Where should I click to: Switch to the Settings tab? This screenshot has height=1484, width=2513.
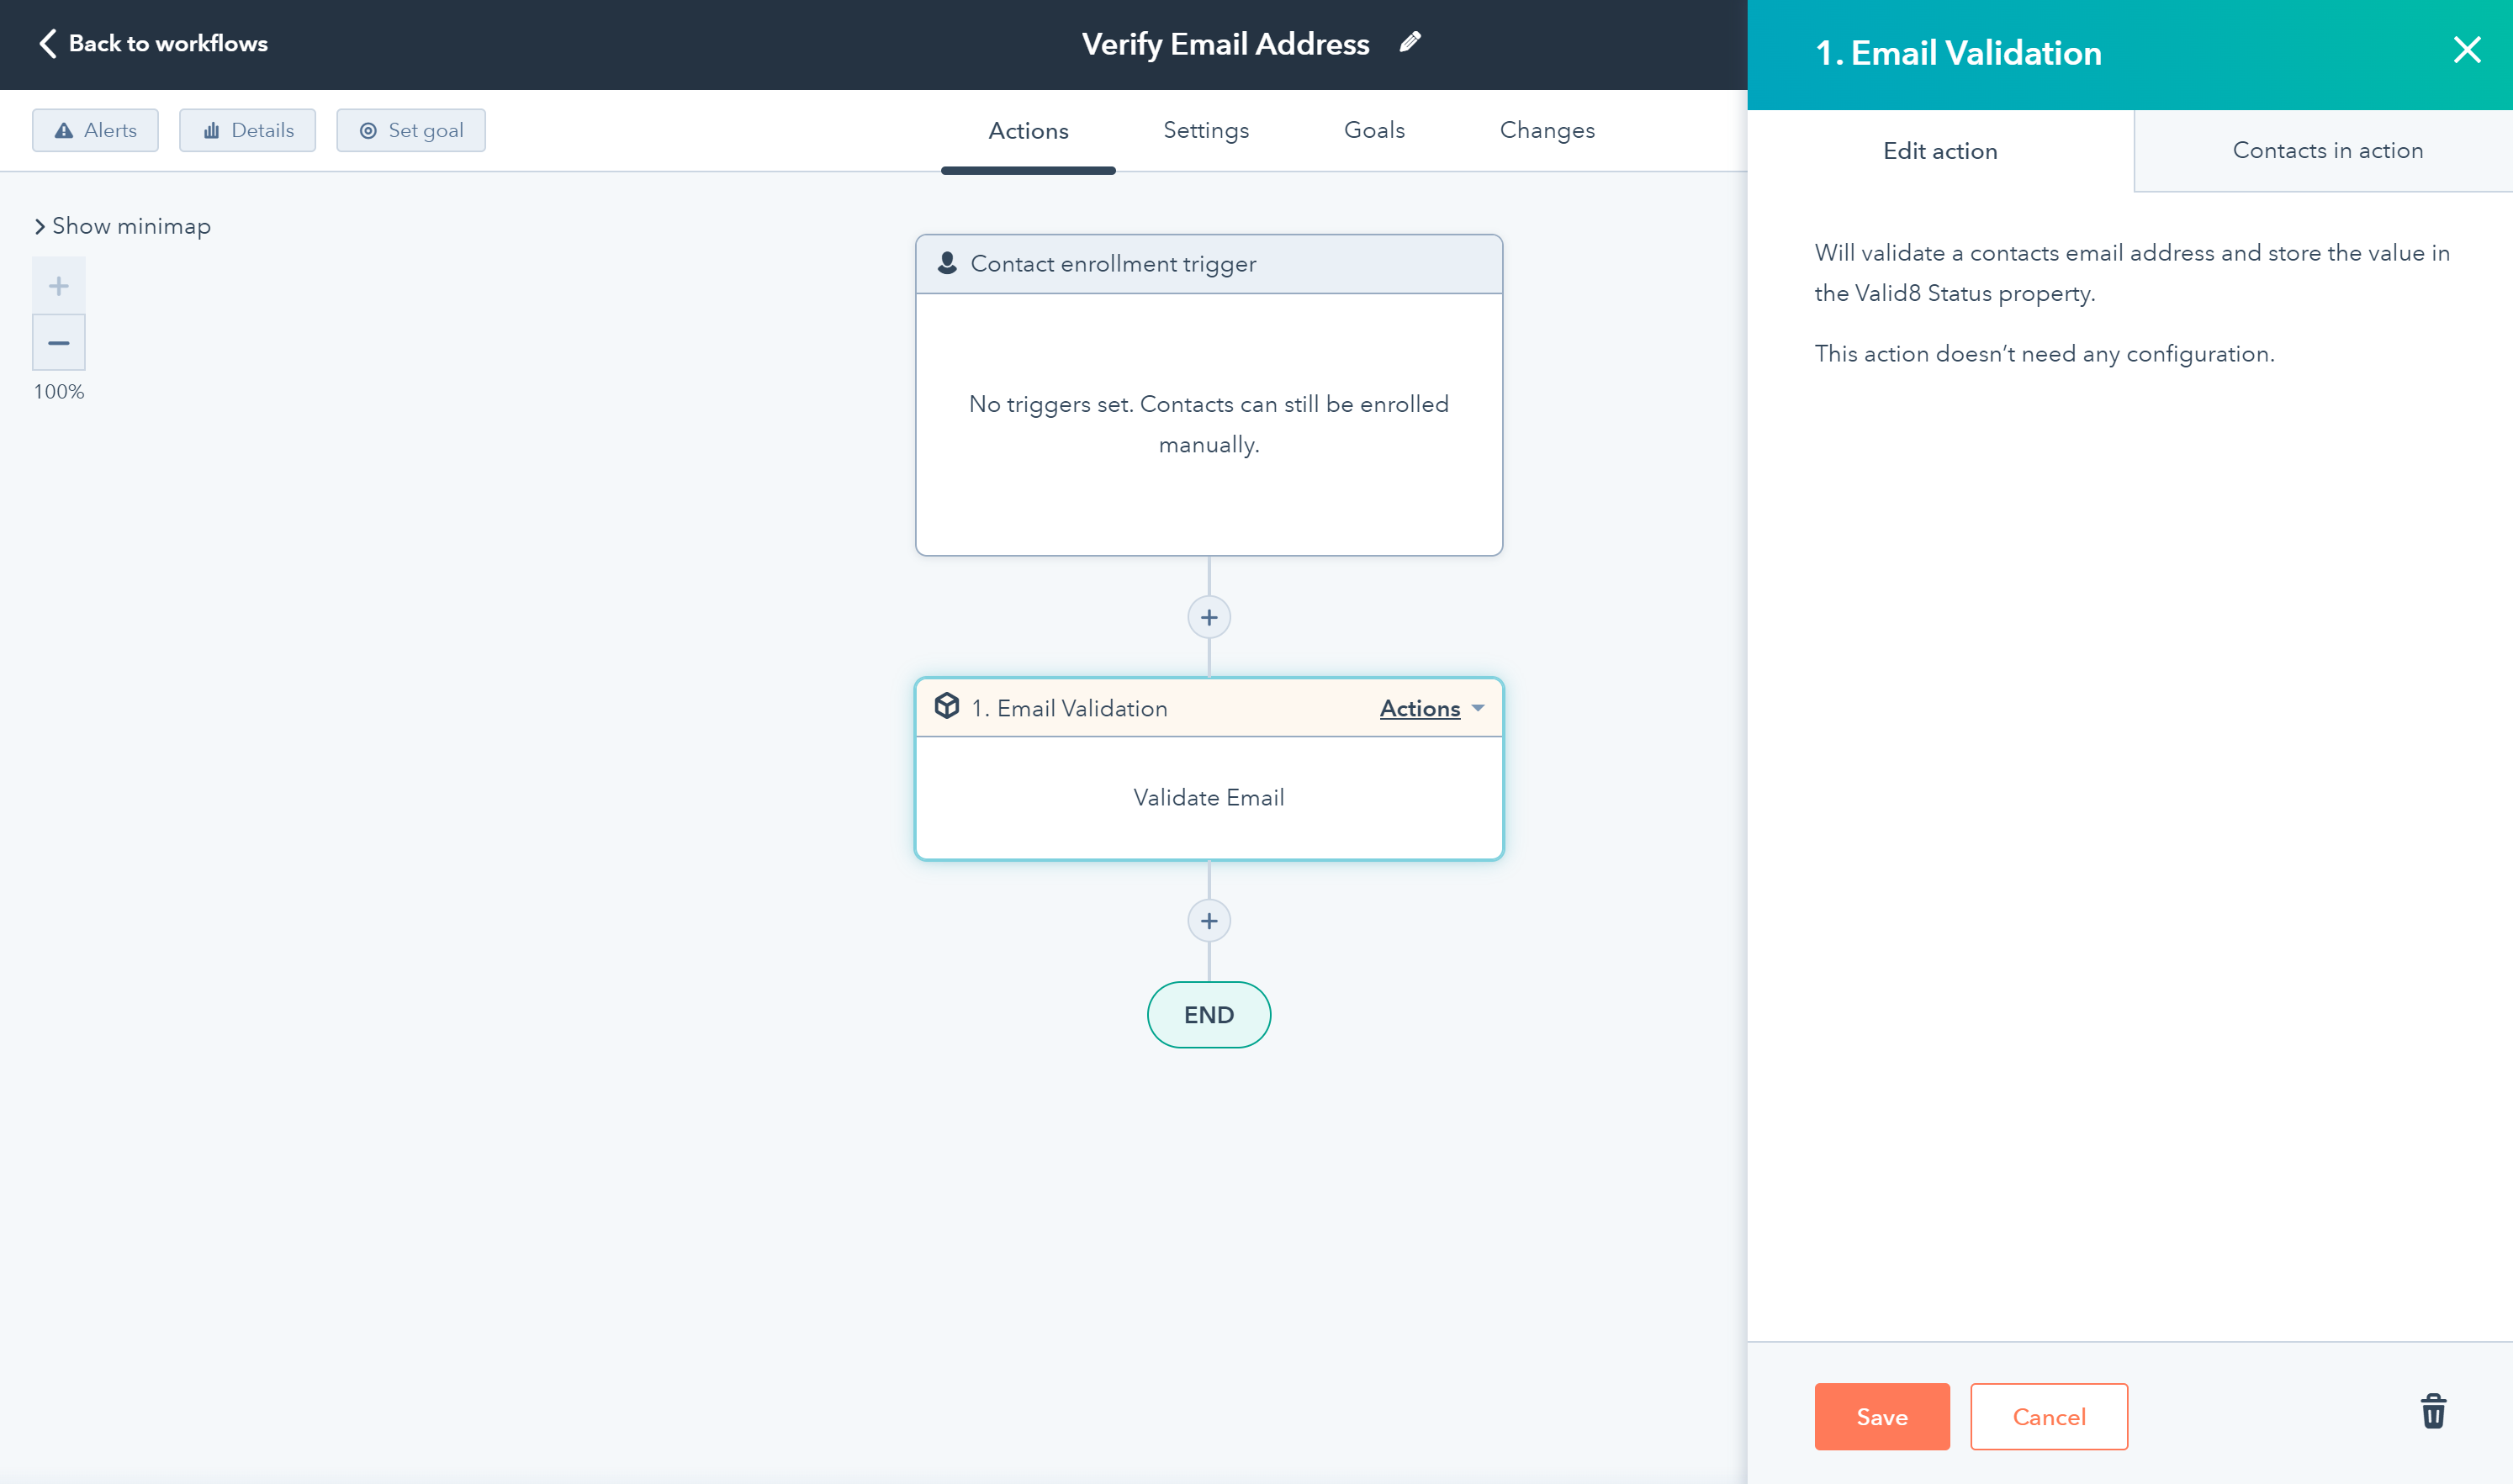coord(1205,131)
